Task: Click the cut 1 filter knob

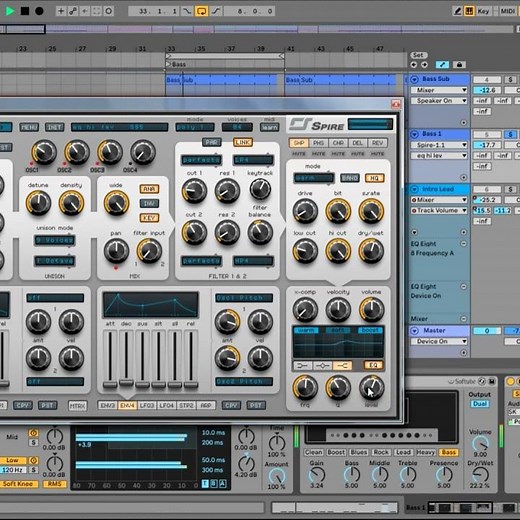Action: 194,191
